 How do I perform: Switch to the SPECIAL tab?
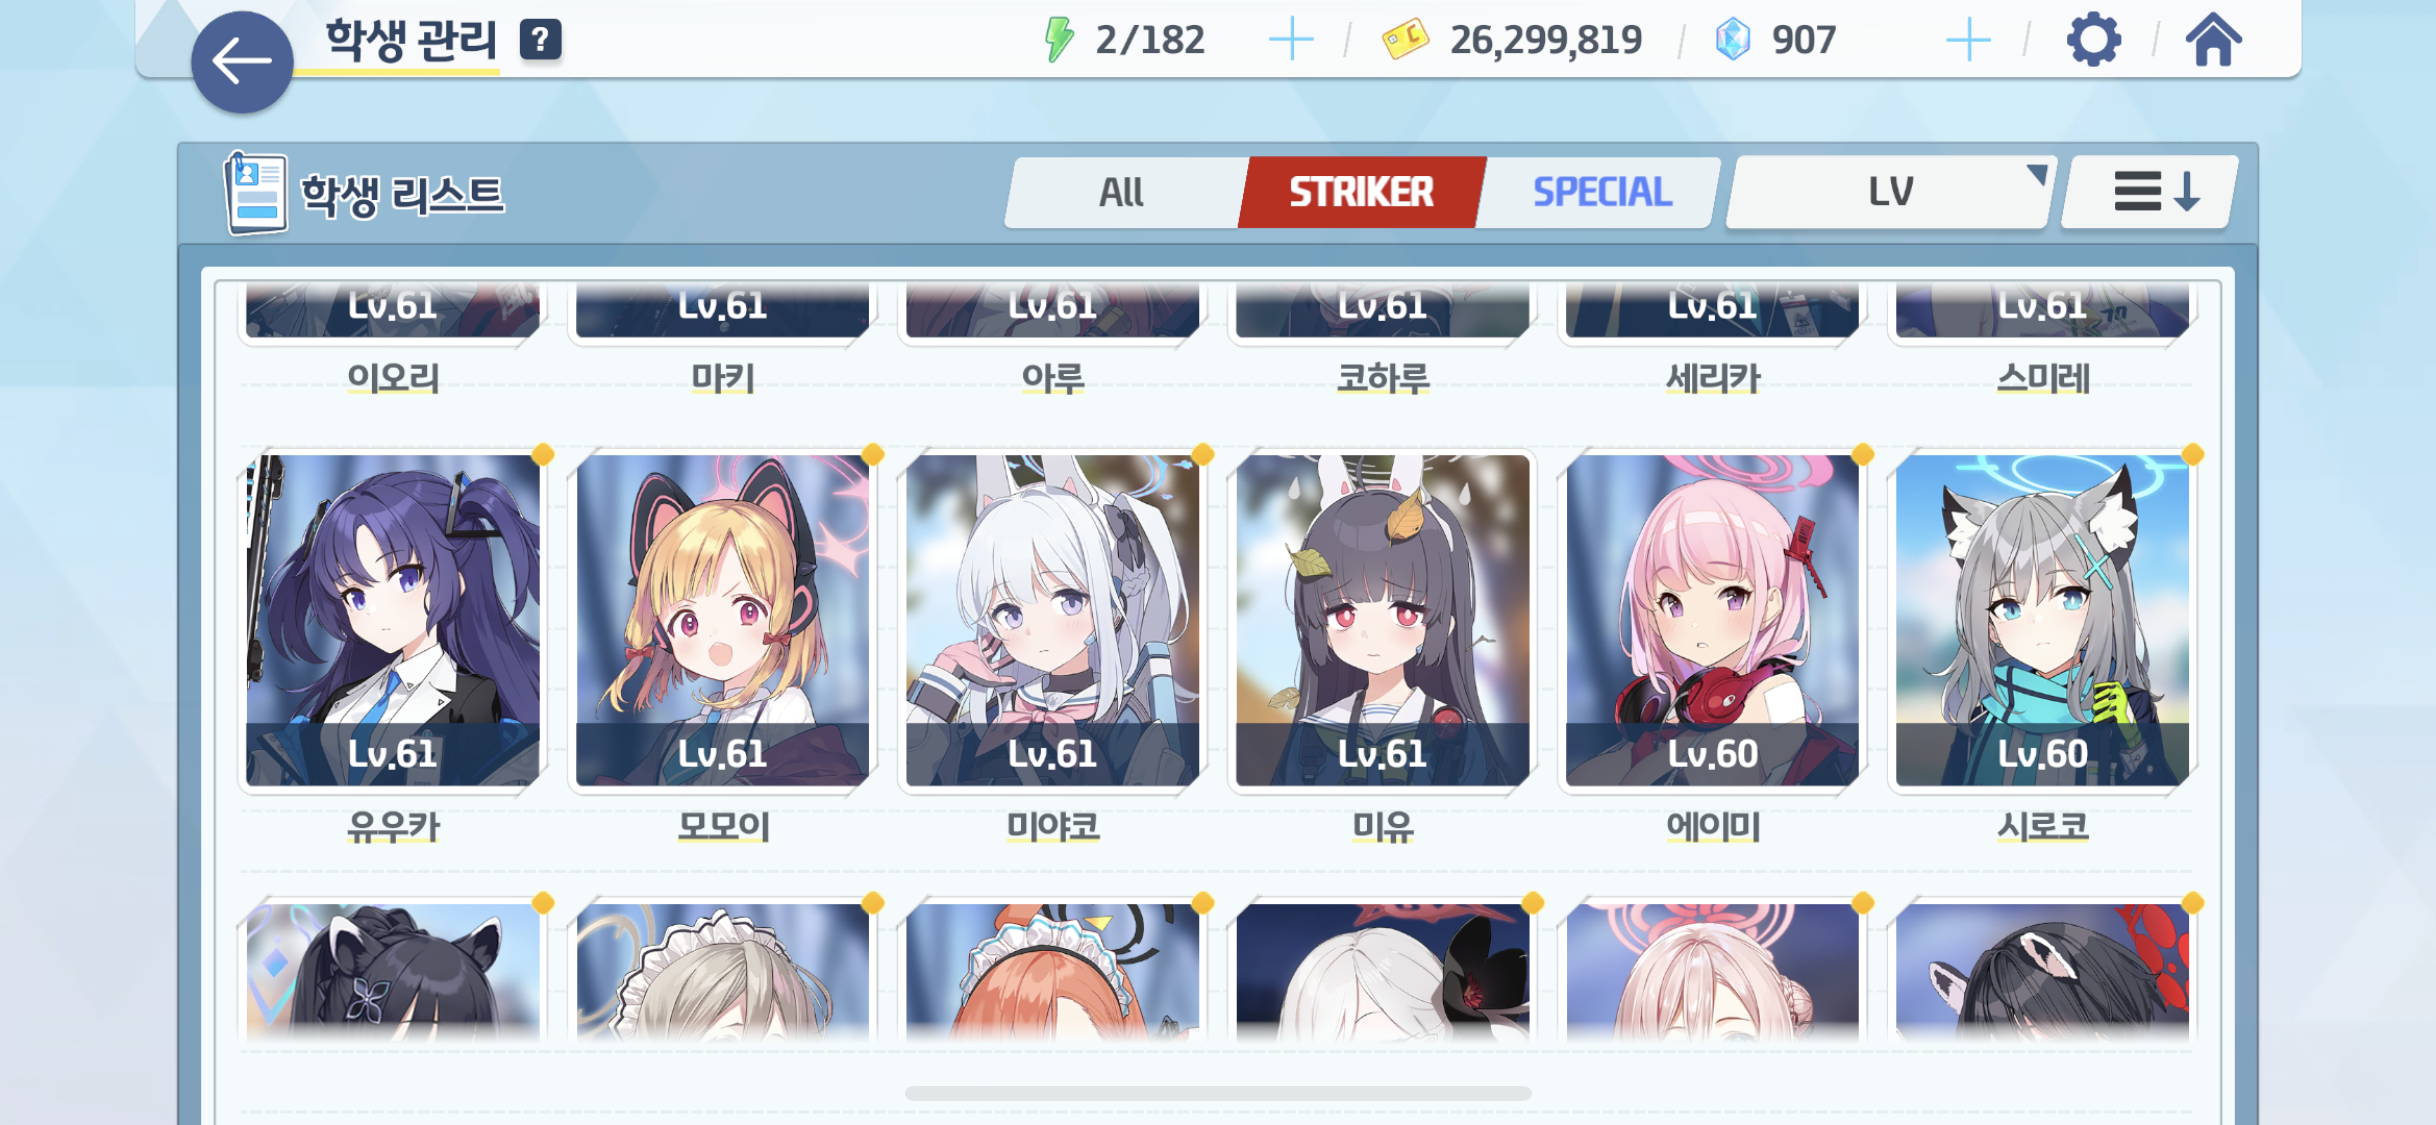pos(1601,191)
